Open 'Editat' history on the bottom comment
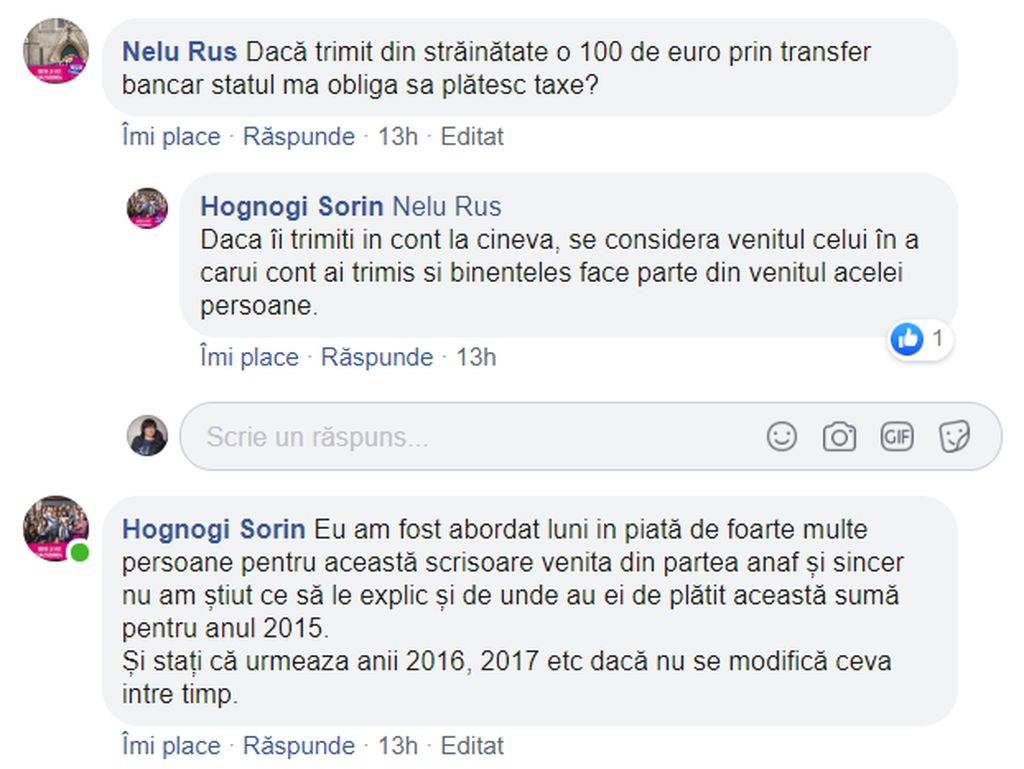Viewport: 1024px width, 769px height. (472, 746)
